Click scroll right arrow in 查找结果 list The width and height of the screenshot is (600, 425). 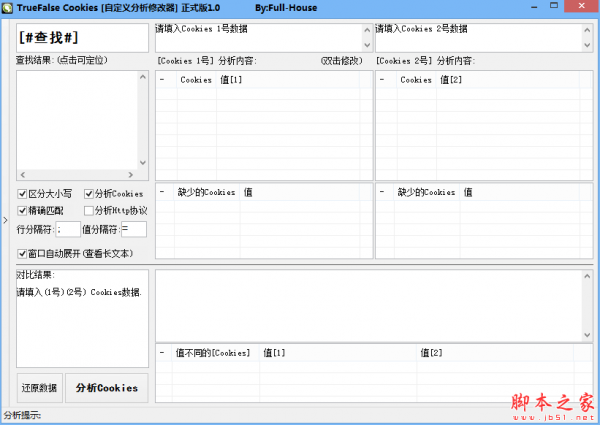pyautogui.click(x=131, y=175)
